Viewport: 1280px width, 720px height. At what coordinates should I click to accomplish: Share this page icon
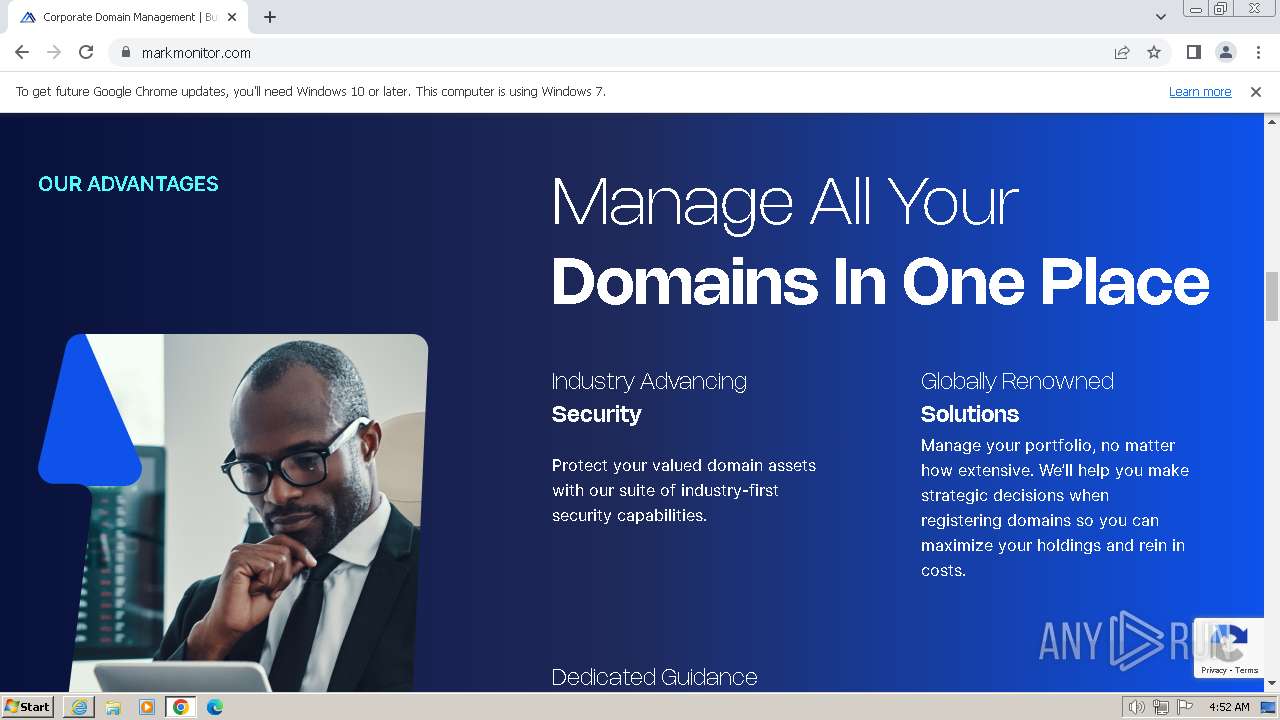[1122, 52]
